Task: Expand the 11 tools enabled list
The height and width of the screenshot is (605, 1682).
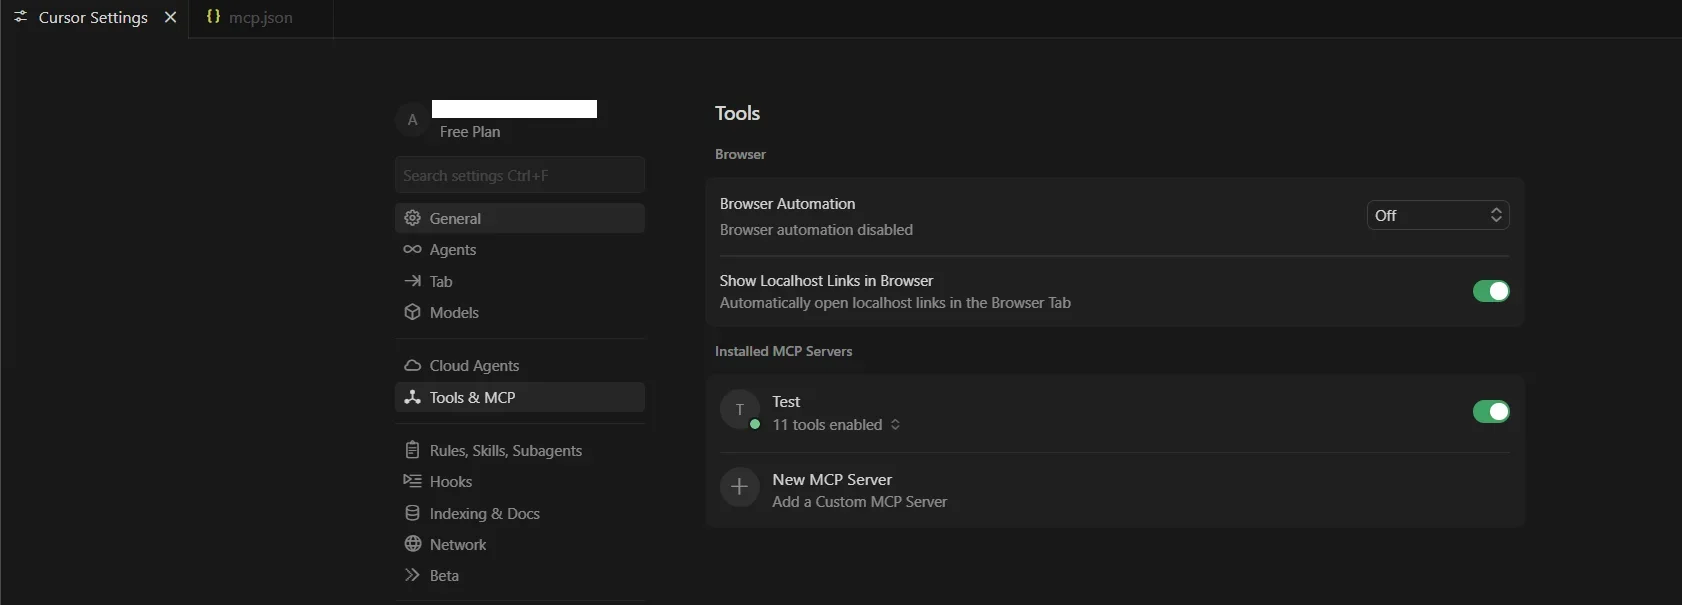Action: click(x=836, y=425)
